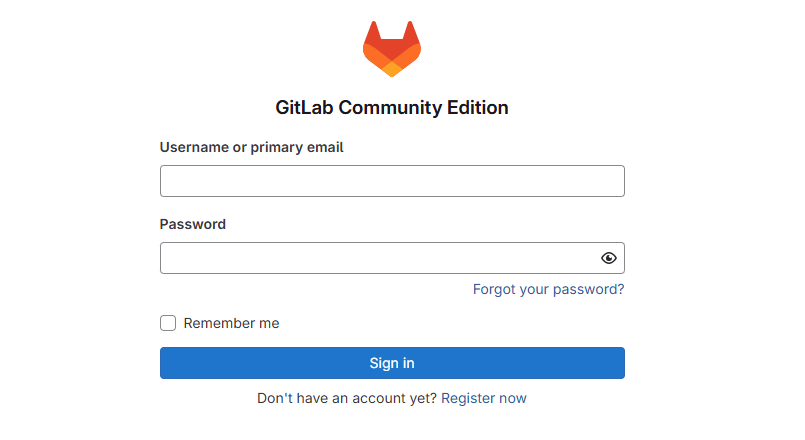
Task: Click the word Forgot in the password link
Action: tap(494, 289)
